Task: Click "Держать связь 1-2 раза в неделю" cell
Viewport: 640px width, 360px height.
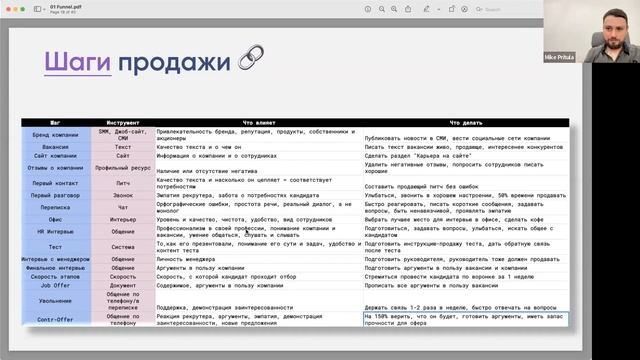Action: 466,301
